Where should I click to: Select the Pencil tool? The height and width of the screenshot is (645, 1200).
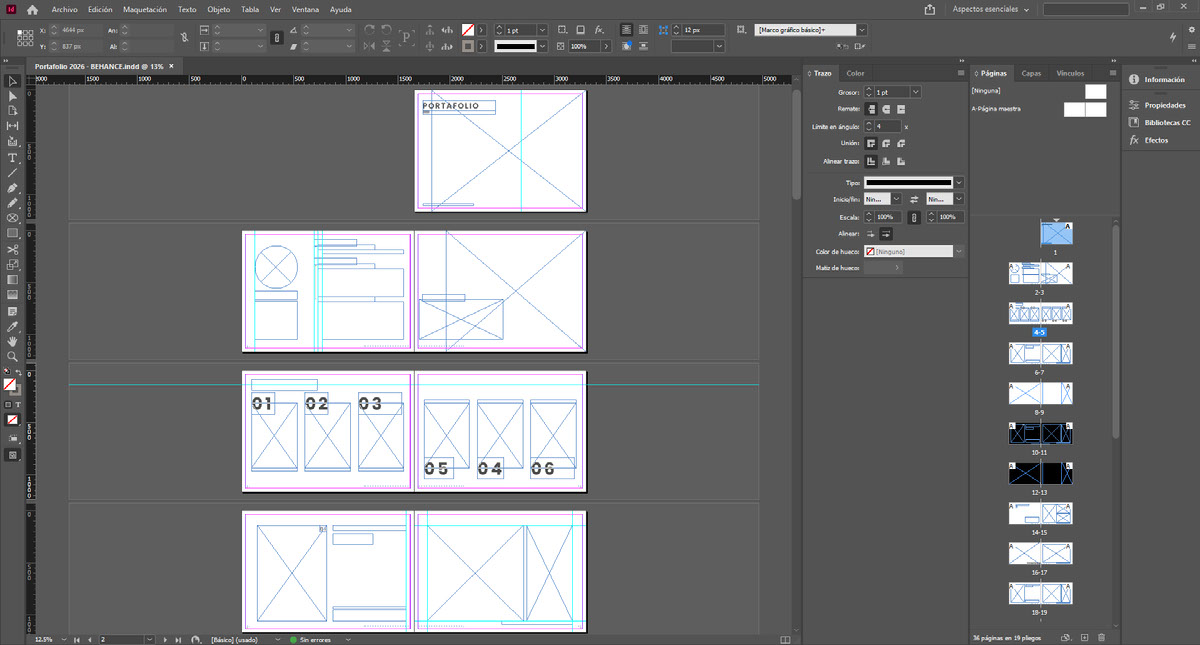point(13,203)
